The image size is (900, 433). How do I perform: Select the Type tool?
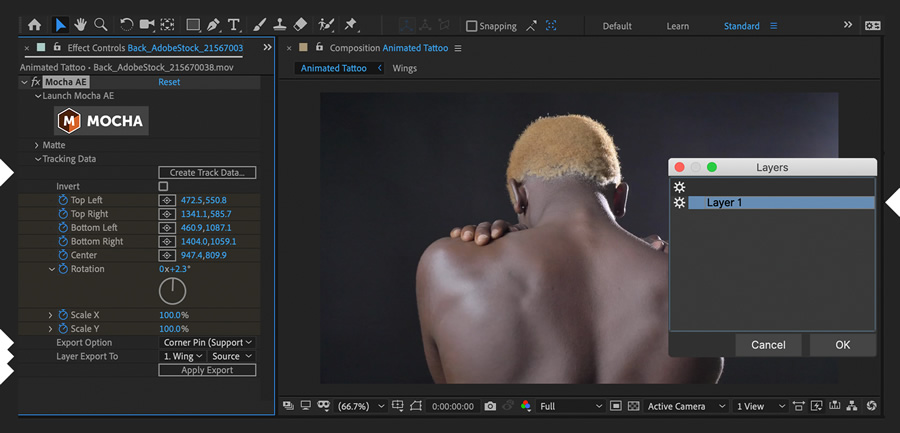[234, 25]
